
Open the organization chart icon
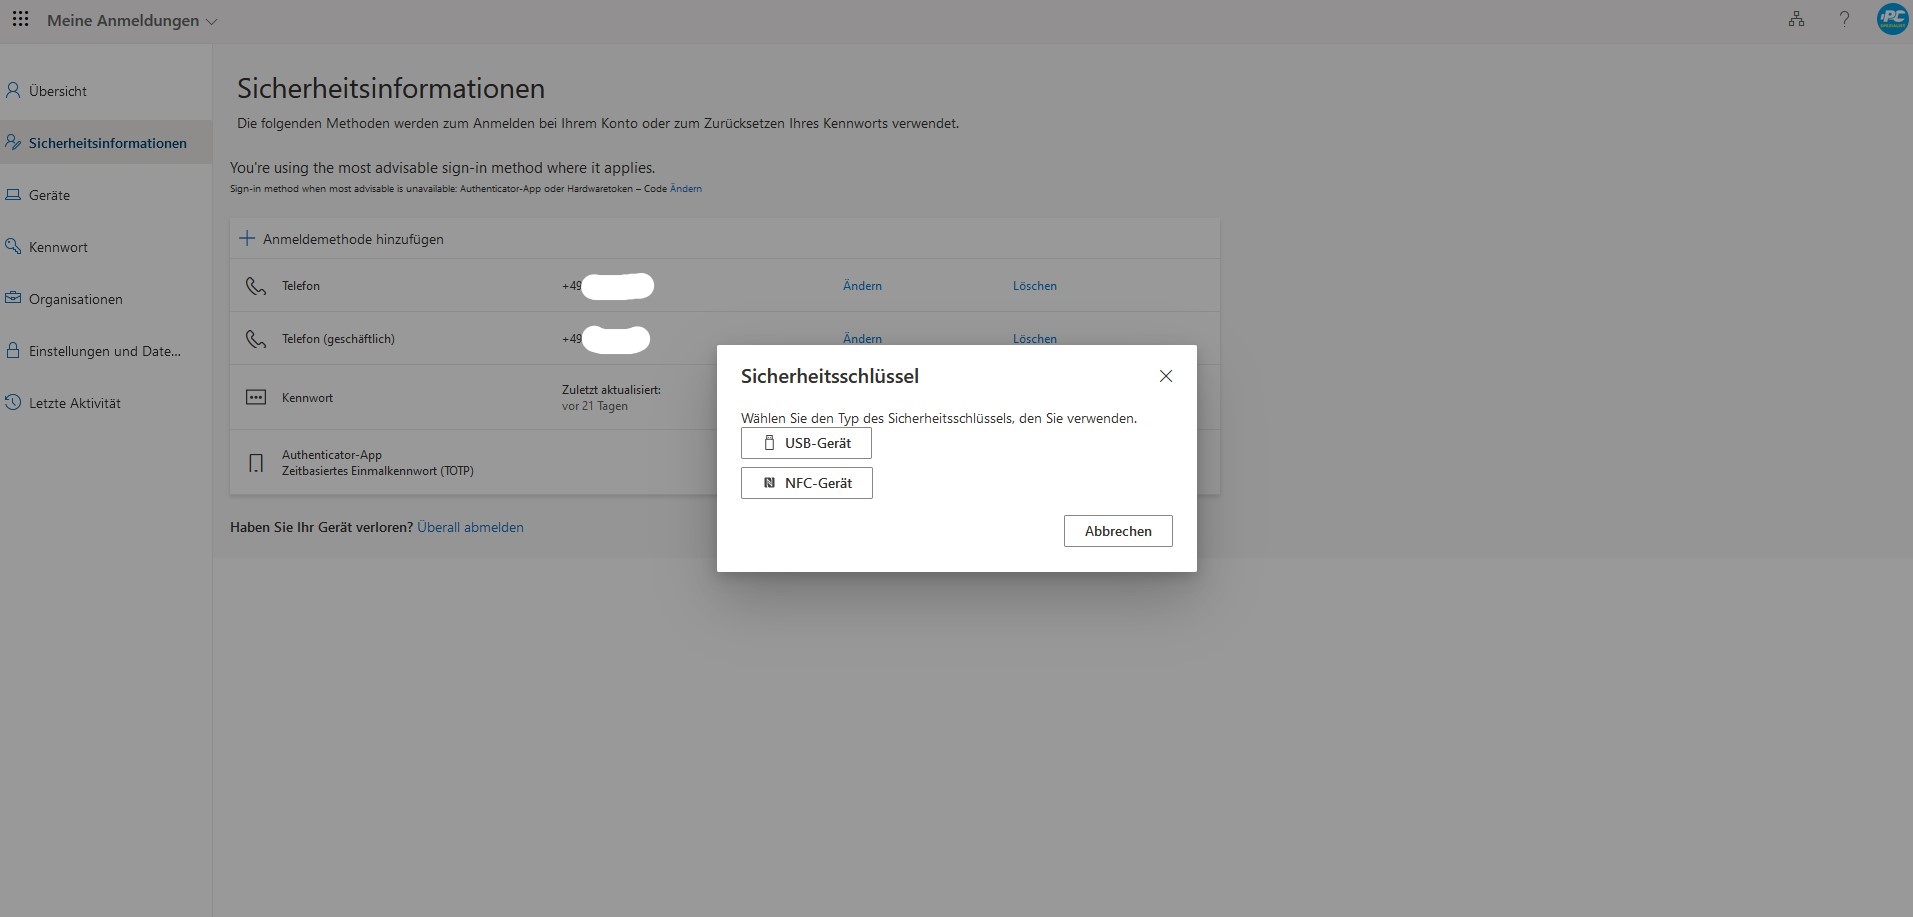coord(1796,20)
